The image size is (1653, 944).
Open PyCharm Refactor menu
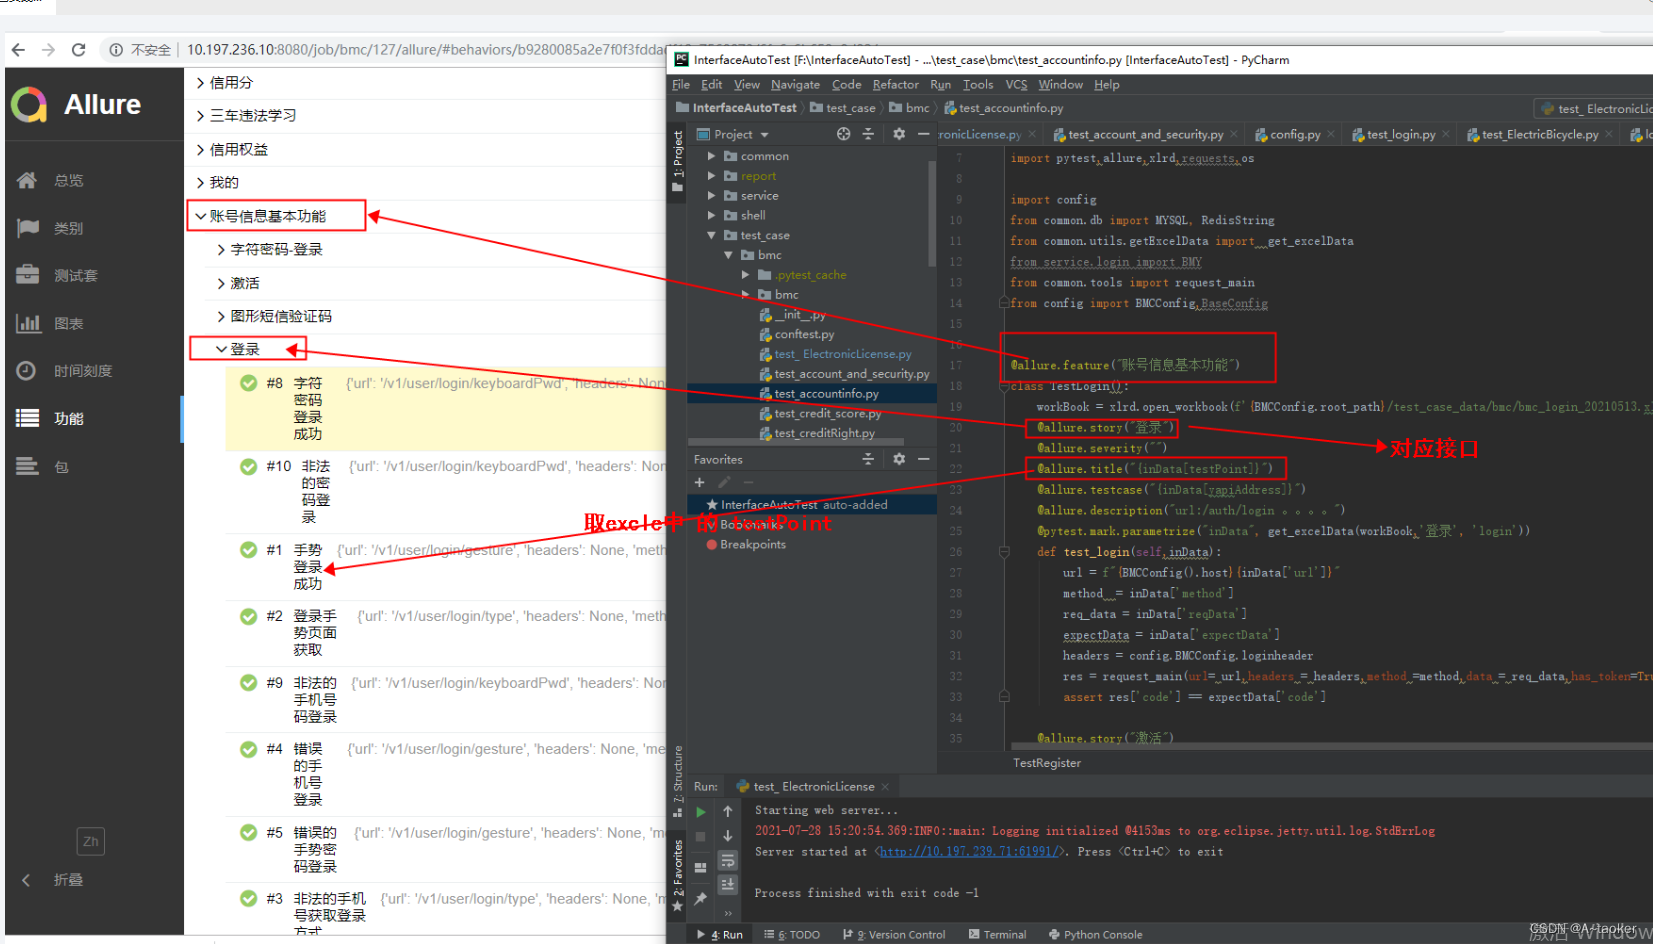click(x=895, y=85)
